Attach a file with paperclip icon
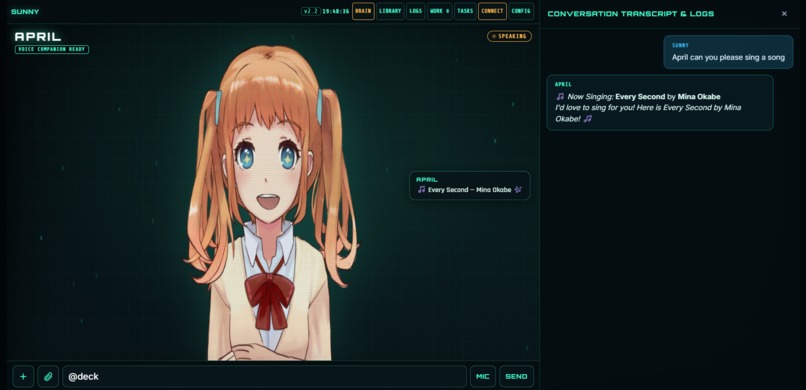This screenshot has width=806, height=390. tap(48, 377)
